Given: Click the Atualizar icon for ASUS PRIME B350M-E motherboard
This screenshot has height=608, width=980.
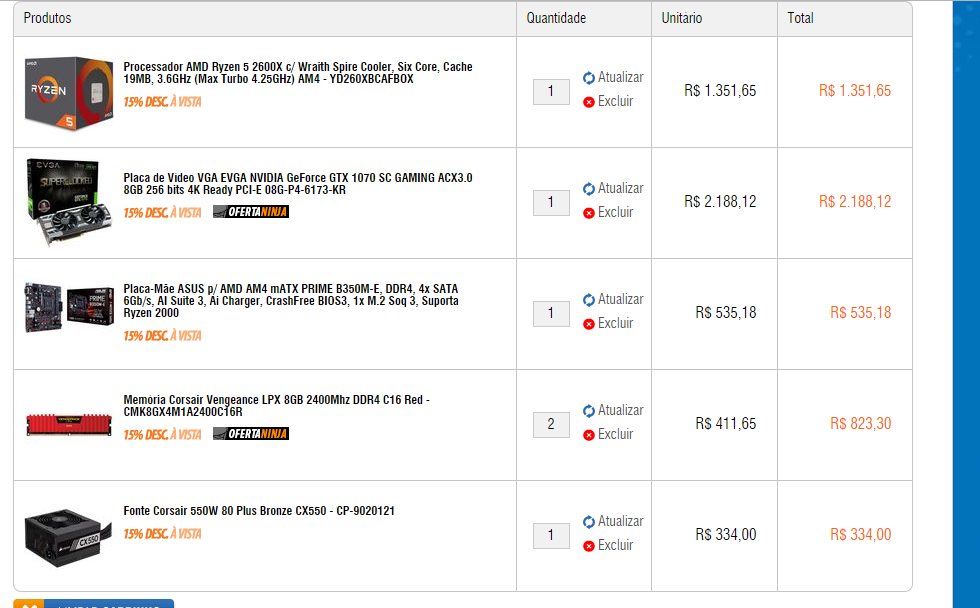Looking at the screenshot, I should coord(589,300).
